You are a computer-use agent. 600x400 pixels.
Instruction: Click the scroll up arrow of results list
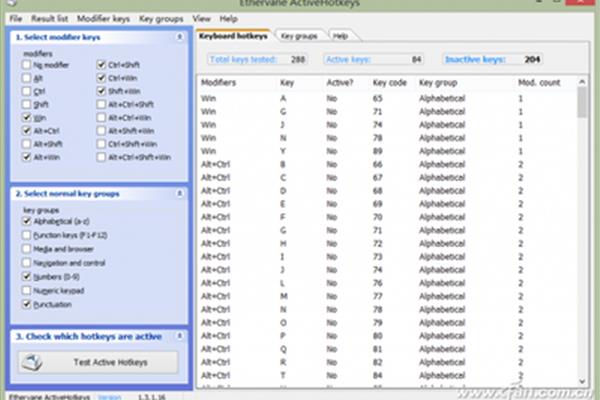[582, 82]
